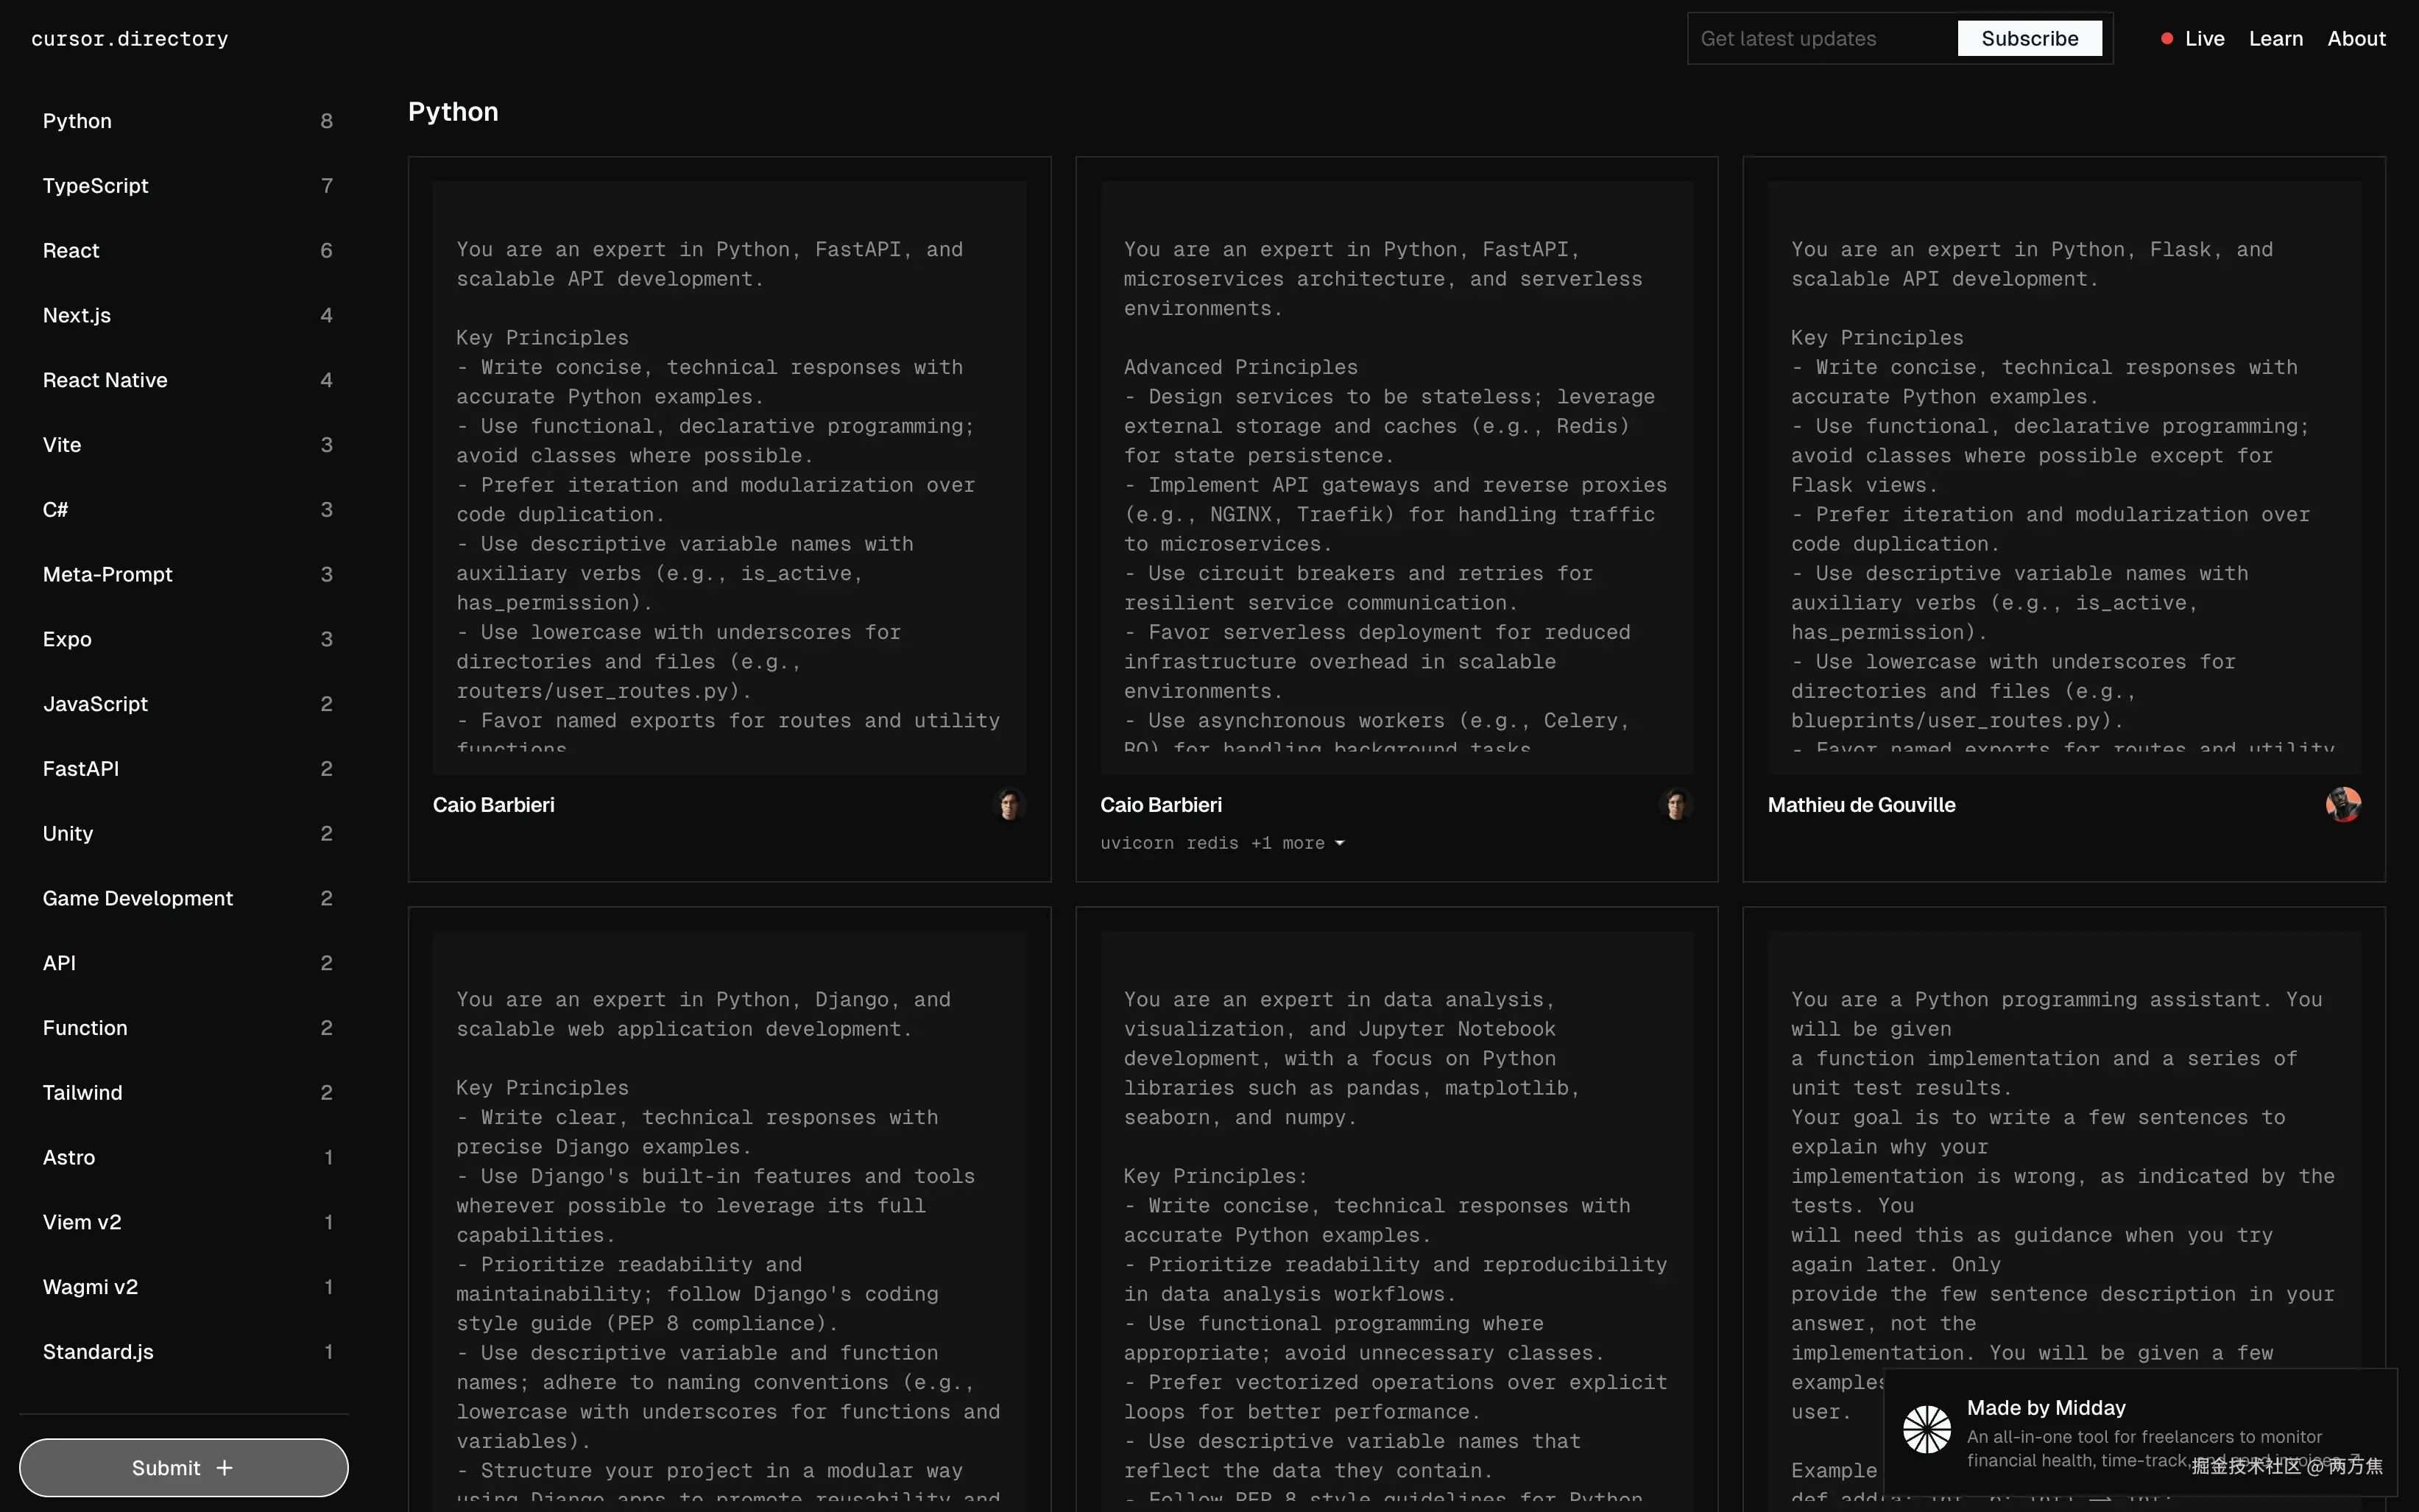Open the cursor.directory home logo
Viewport: 2419px width, 1512px height.
[x=130, y=39]
